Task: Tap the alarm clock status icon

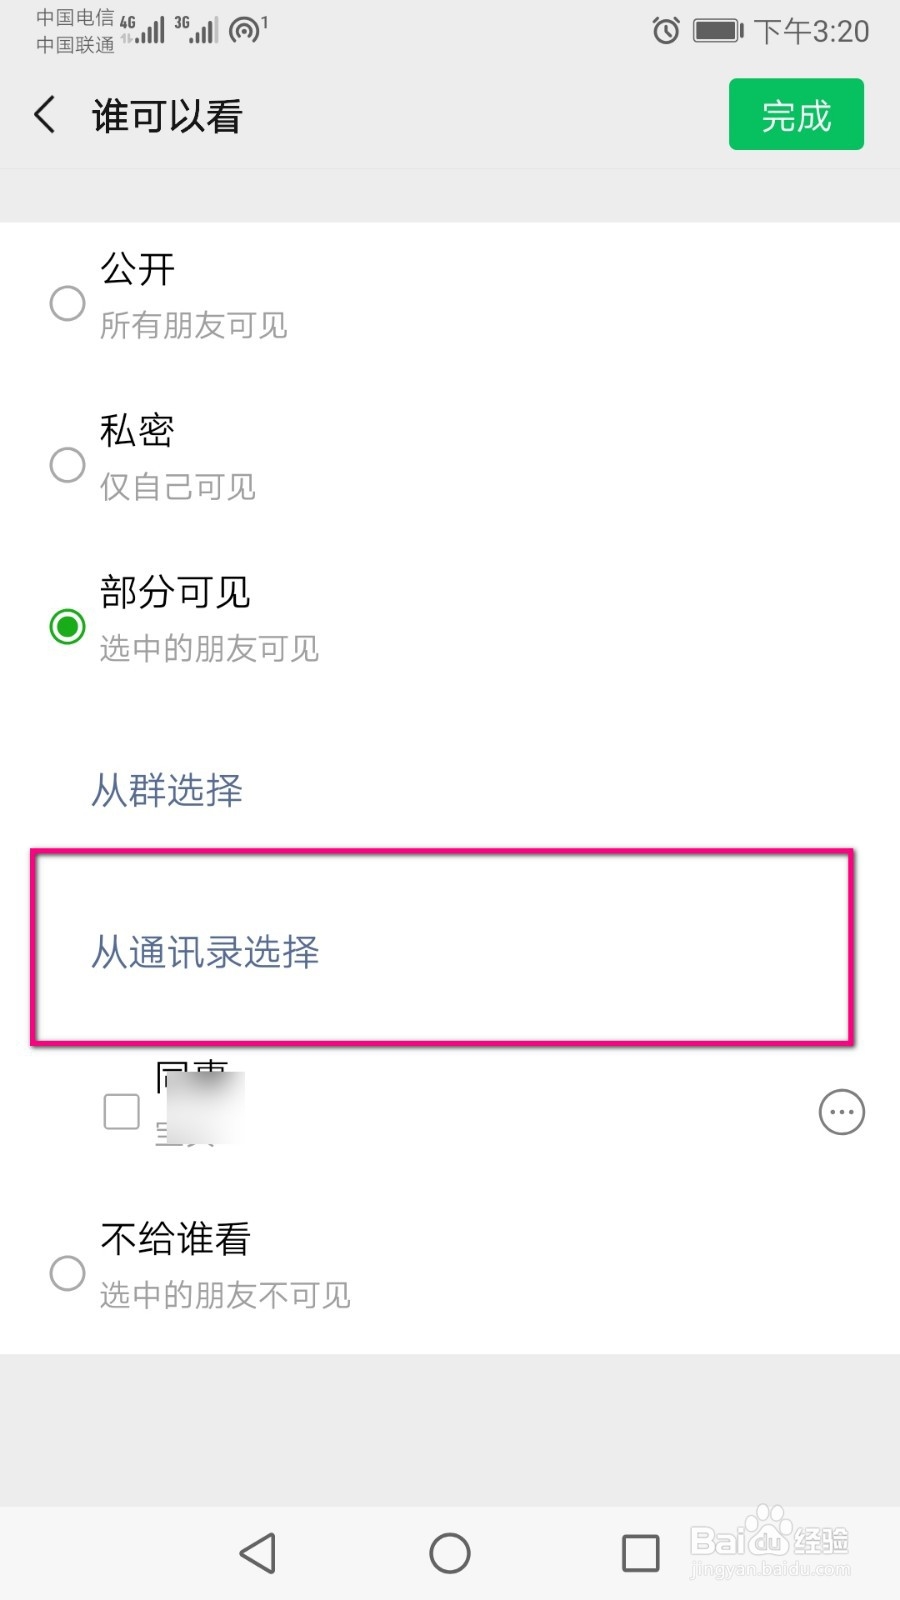Action: [666, 31]
